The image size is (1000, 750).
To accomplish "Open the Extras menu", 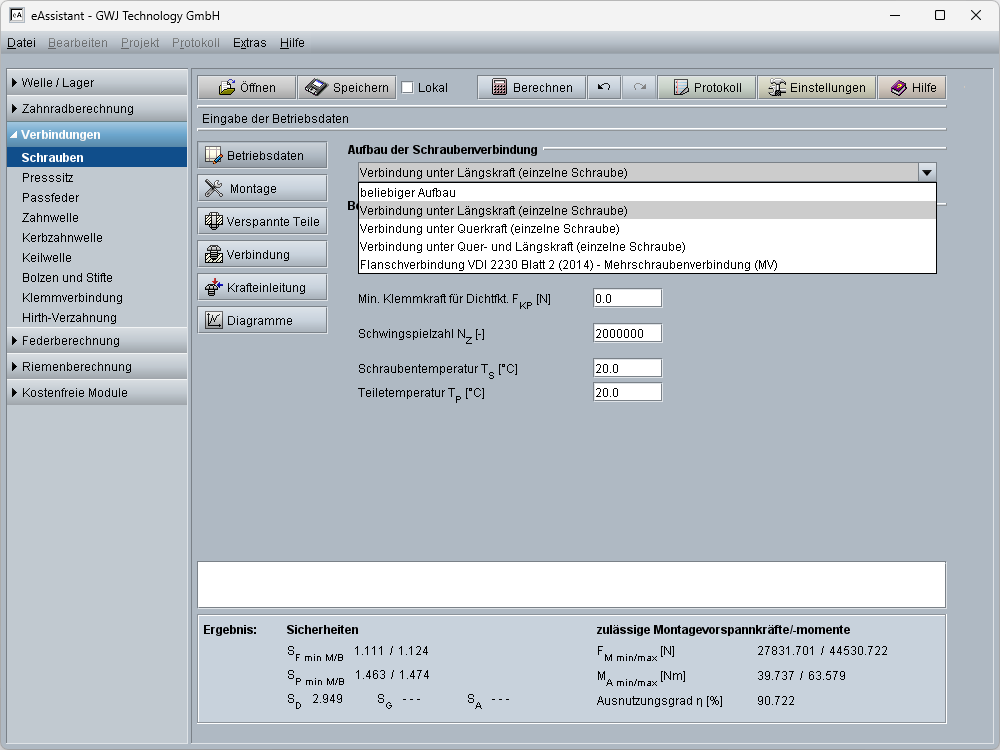I will (x=249, y=43).
